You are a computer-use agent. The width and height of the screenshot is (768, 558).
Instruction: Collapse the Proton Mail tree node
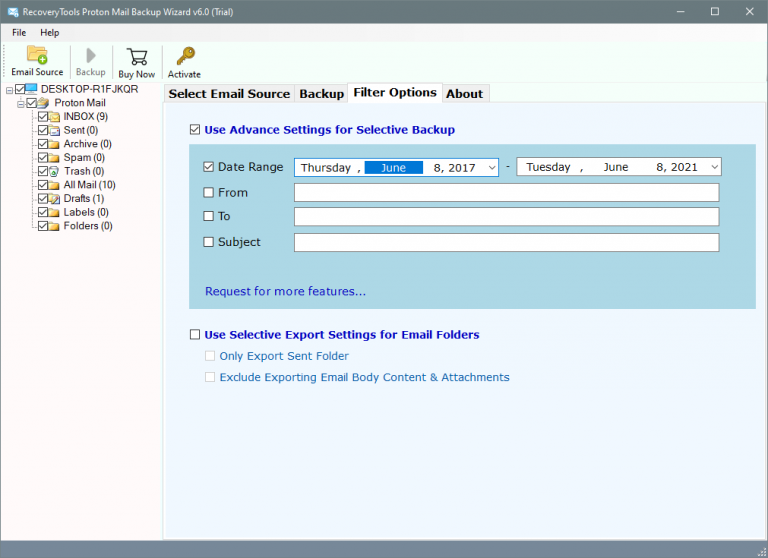[x=21, y=104]
